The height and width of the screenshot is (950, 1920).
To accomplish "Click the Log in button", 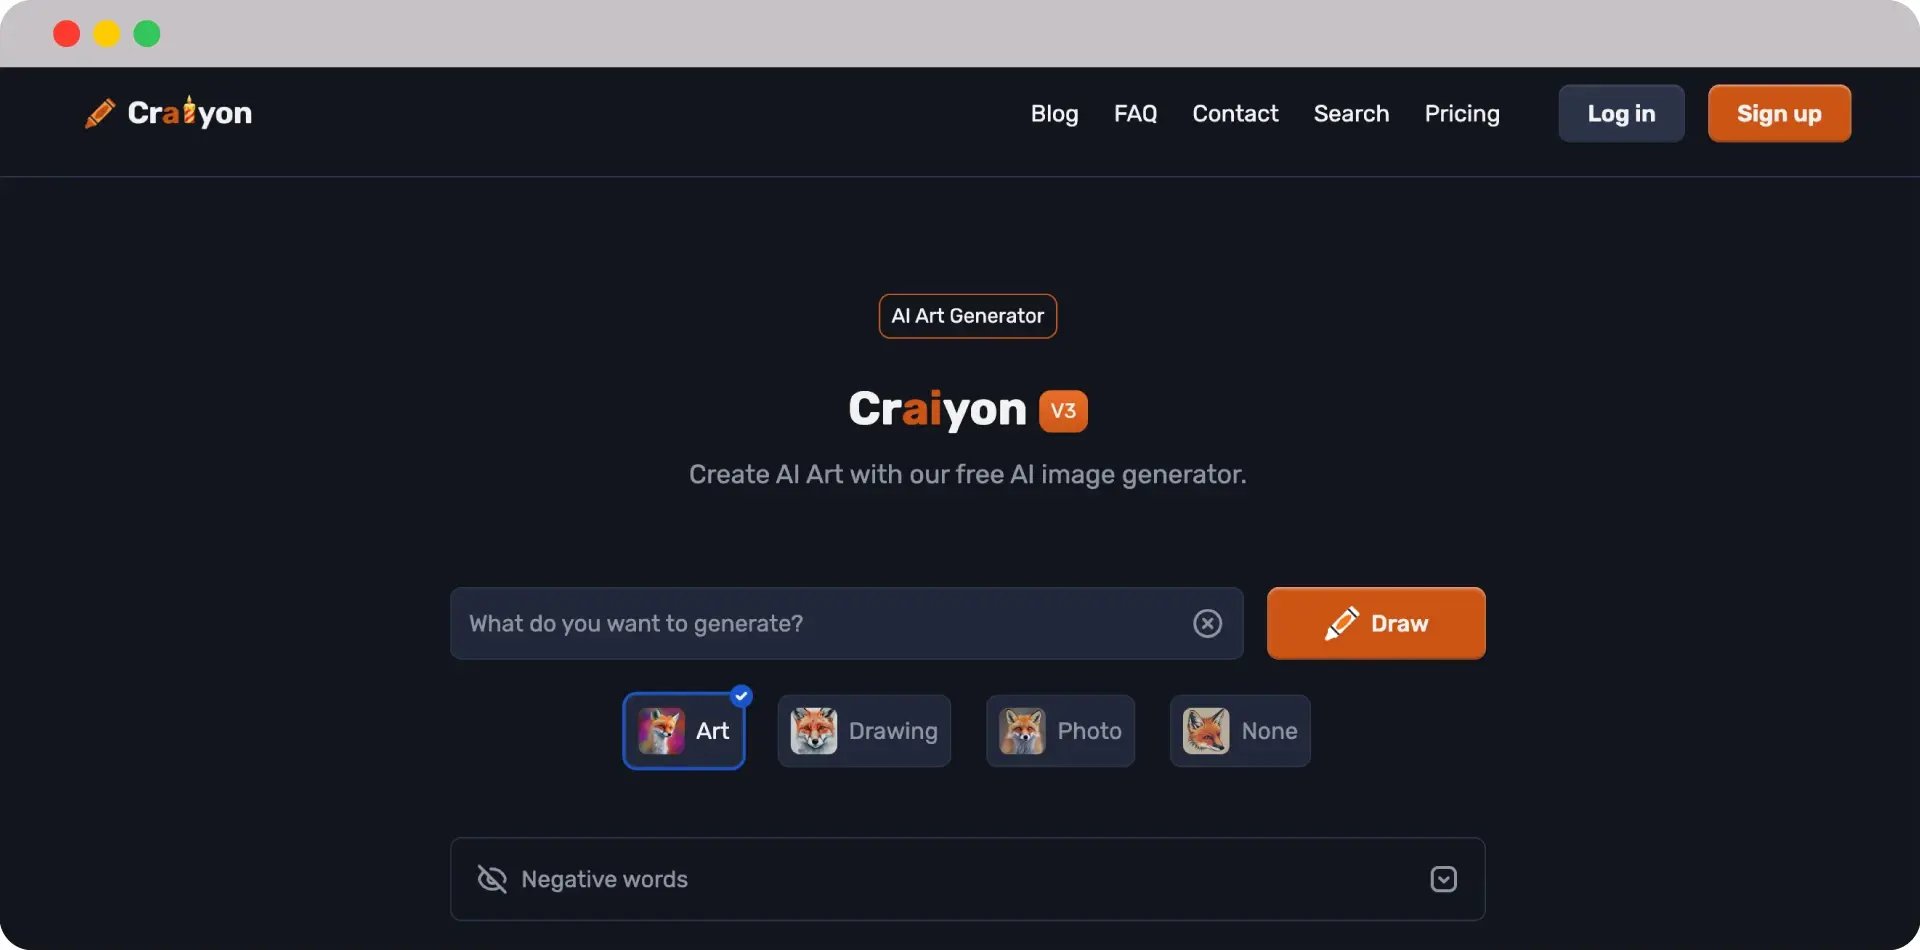I will coord(1620,114).
